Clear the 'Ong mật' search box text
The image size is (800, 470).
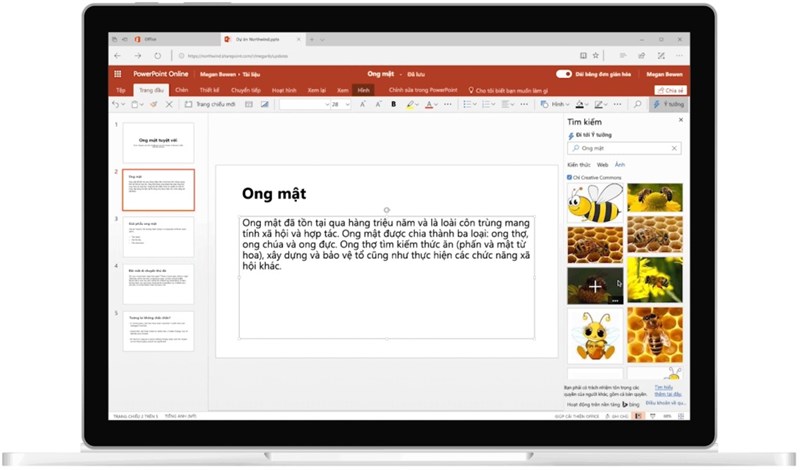(x=675, y=148)
